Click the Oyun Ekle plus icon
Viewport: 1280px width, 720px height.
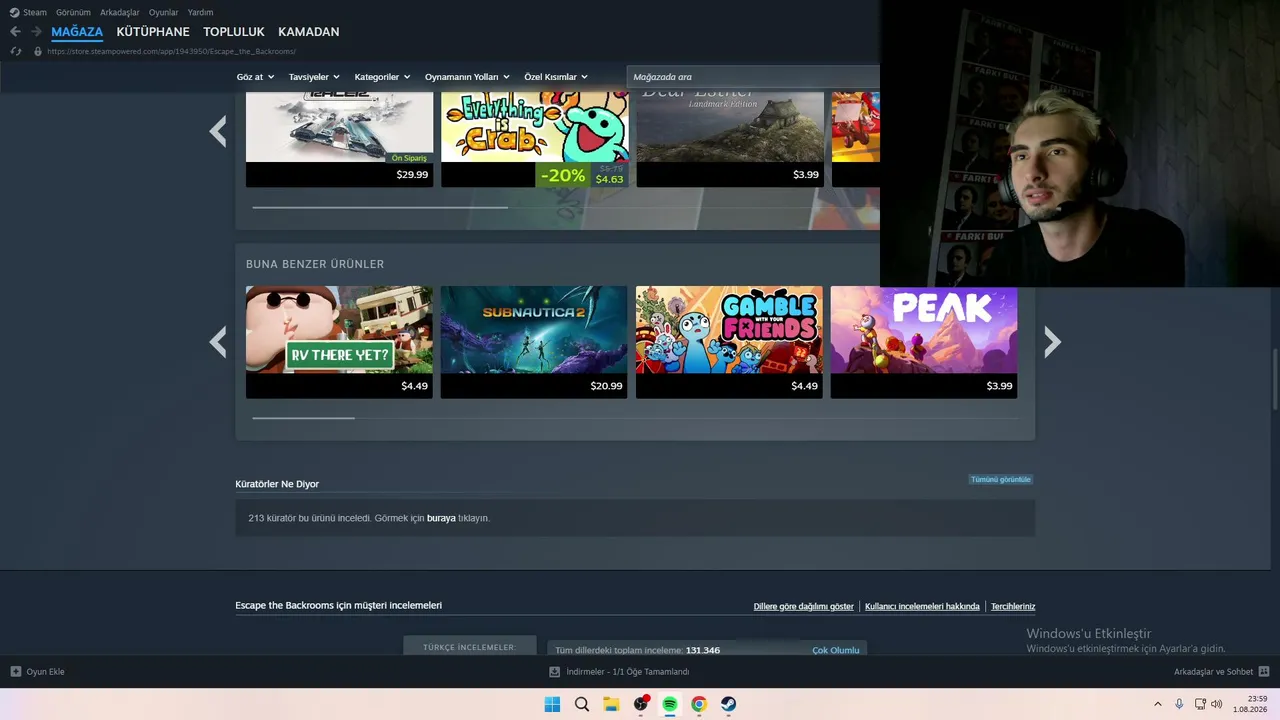pos(15,672)
